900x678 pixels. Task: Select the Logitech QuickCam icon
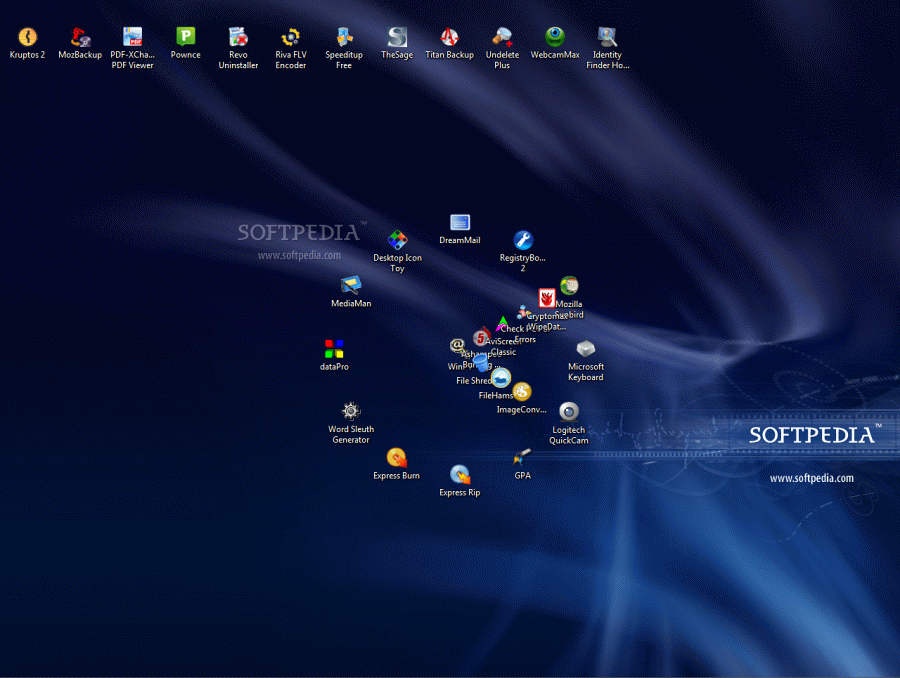(x=569, y=411)
